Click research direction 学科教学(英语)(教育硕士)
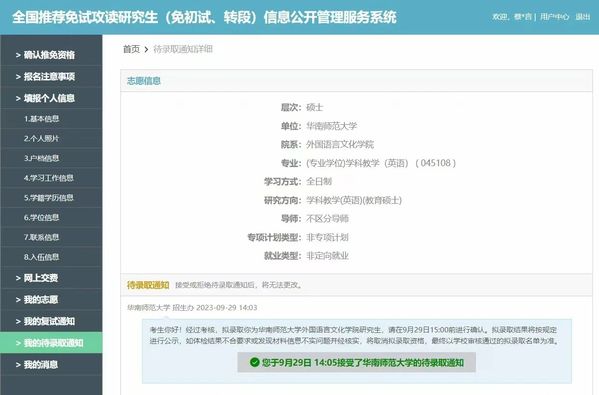Screen dimensions: 599x395 pyautogui.click(x=354, y=201)
